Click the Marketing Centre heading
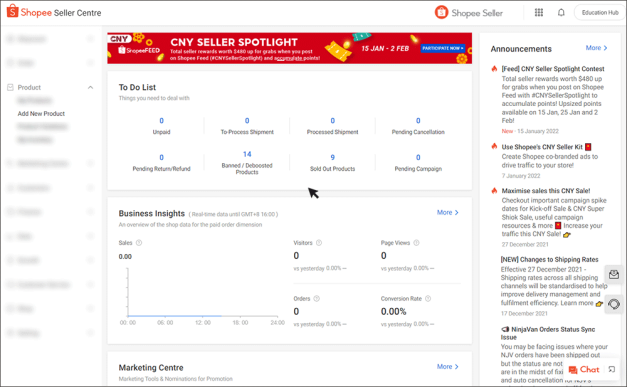 151,368
